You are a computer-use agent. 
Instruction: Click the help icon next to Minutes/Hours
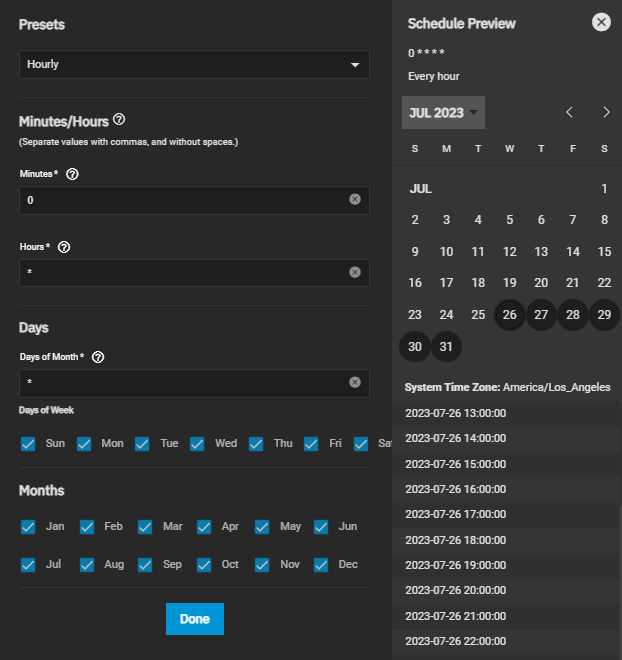point(119,119)
